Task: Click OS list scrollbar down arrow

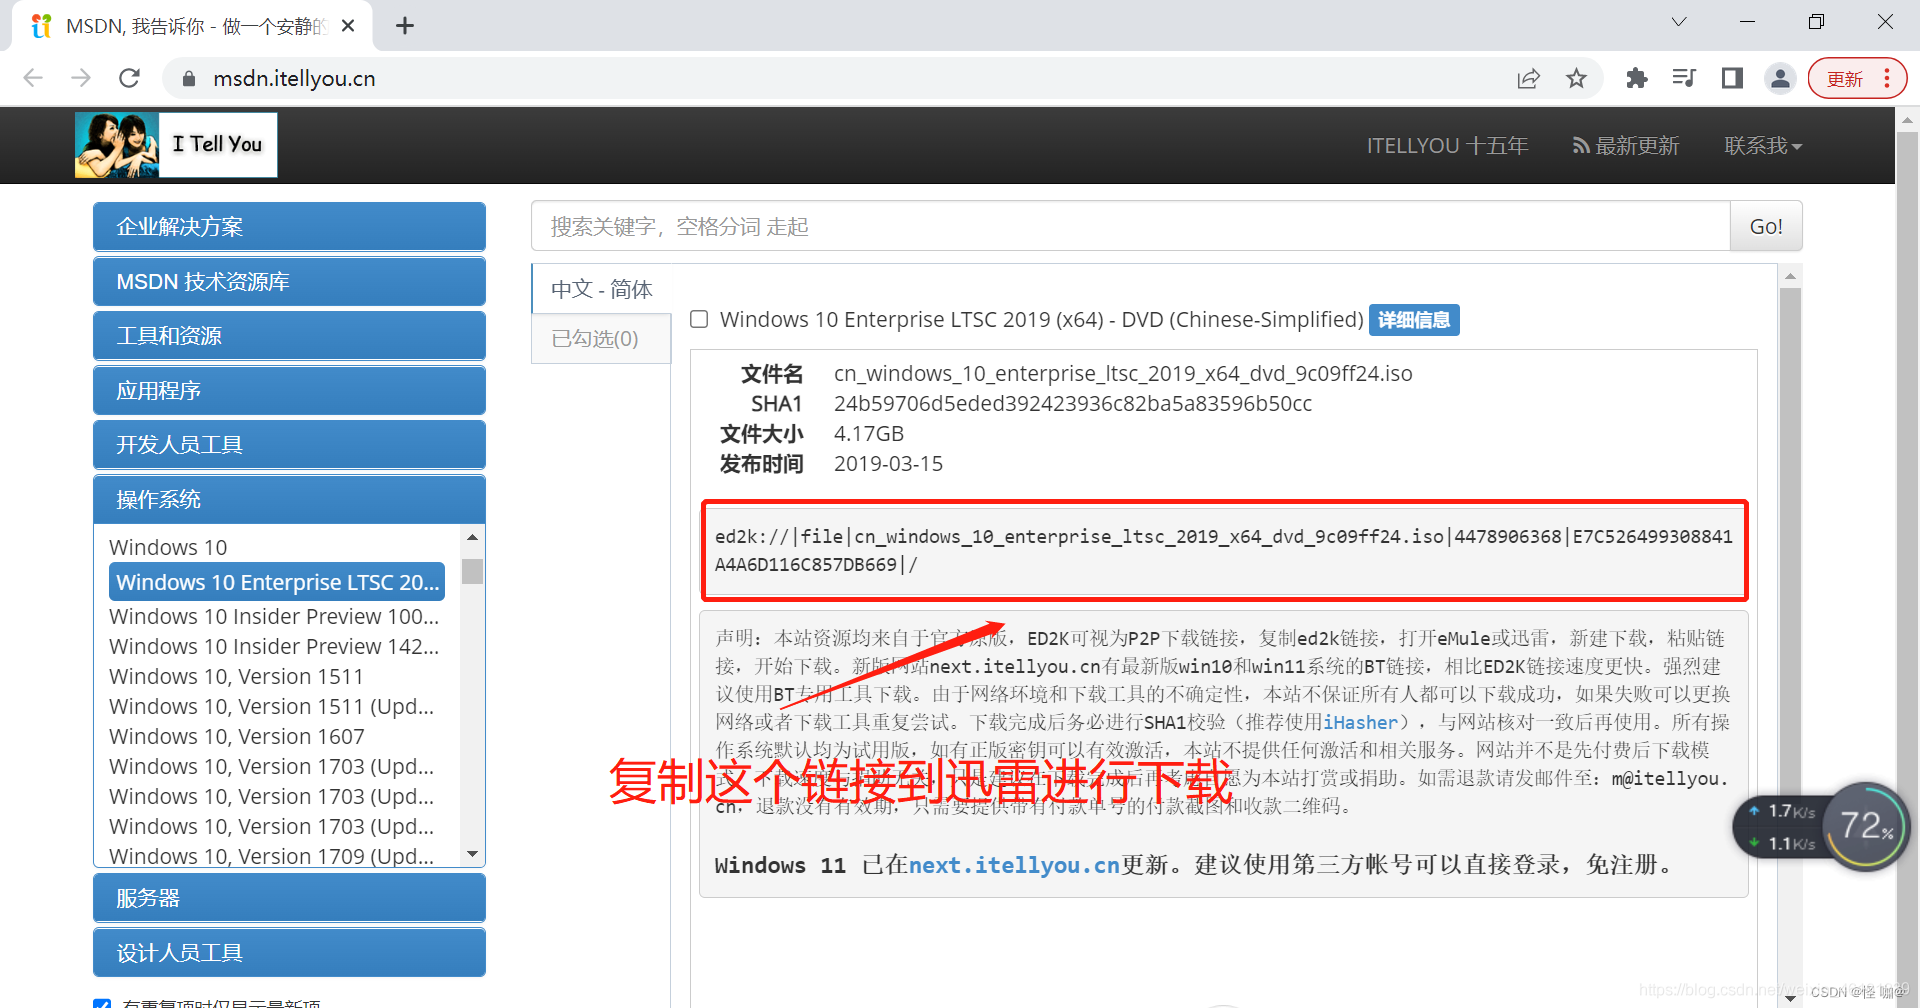Action: [x=472, y=855]
